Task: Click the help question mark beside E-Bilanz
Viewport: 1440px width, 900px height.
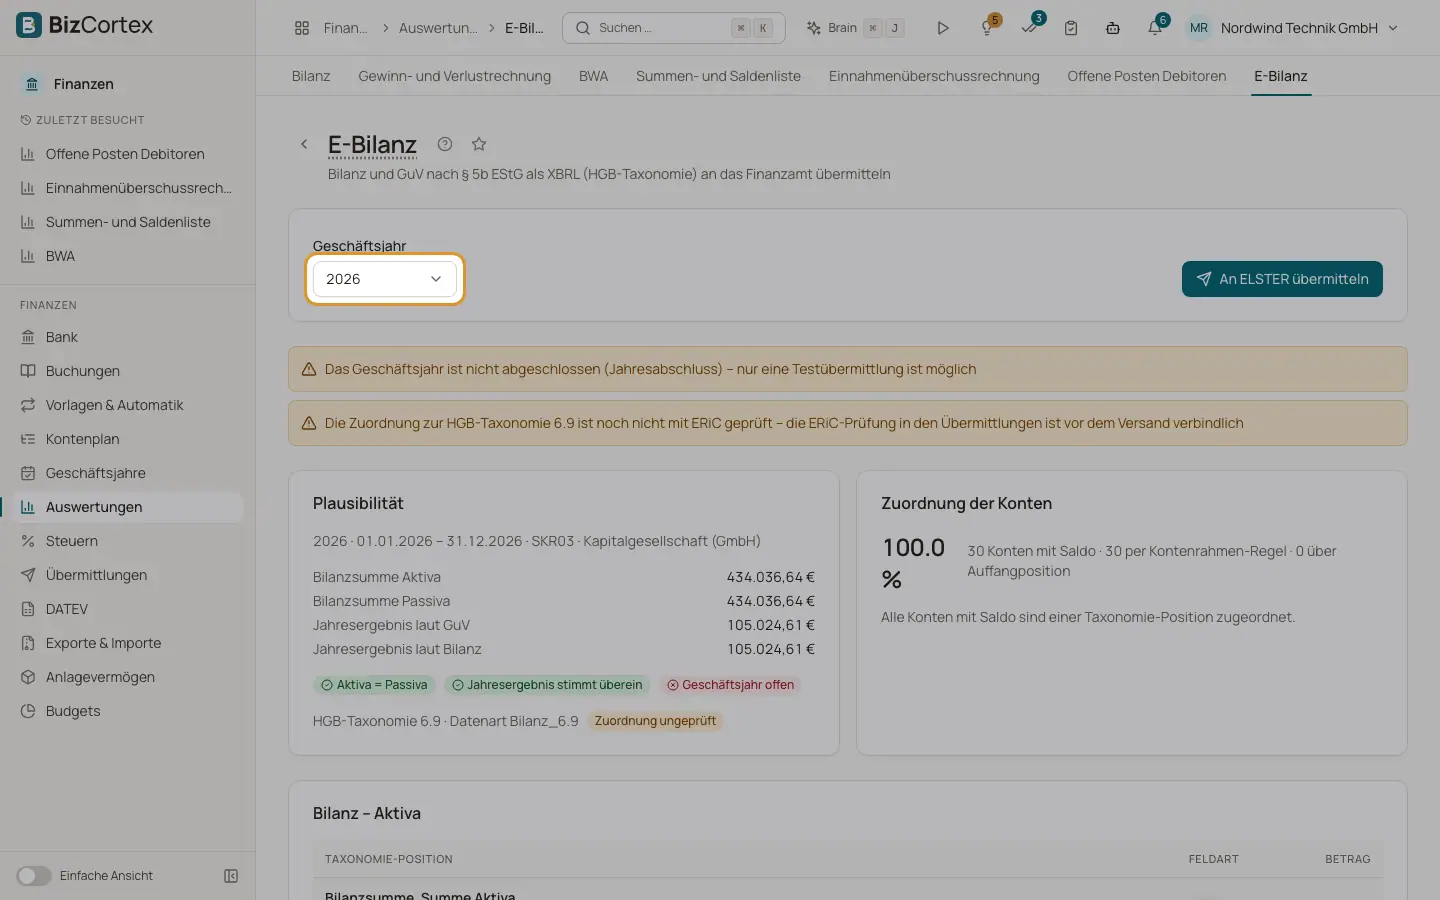Action: click(x=445, y=144)
